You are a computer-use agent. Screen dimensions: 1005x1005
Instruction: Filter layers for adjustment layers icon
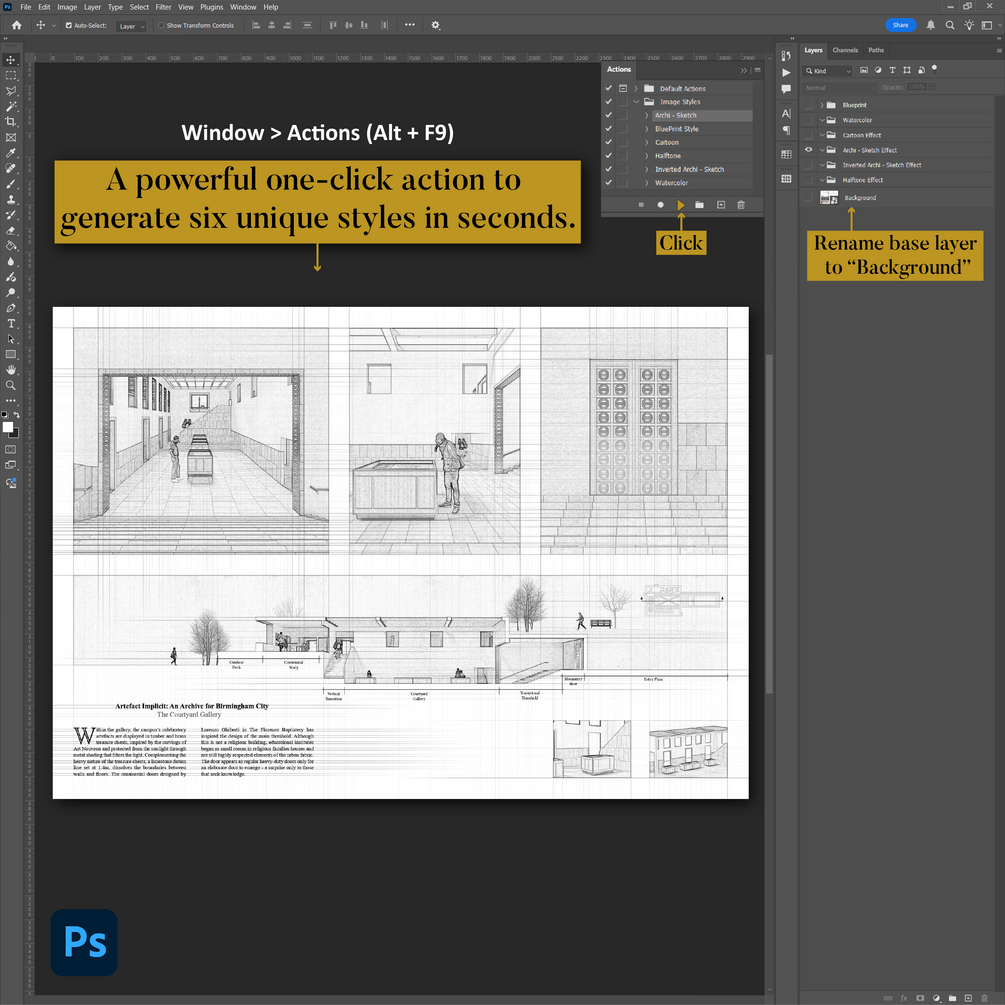[878, 70]
